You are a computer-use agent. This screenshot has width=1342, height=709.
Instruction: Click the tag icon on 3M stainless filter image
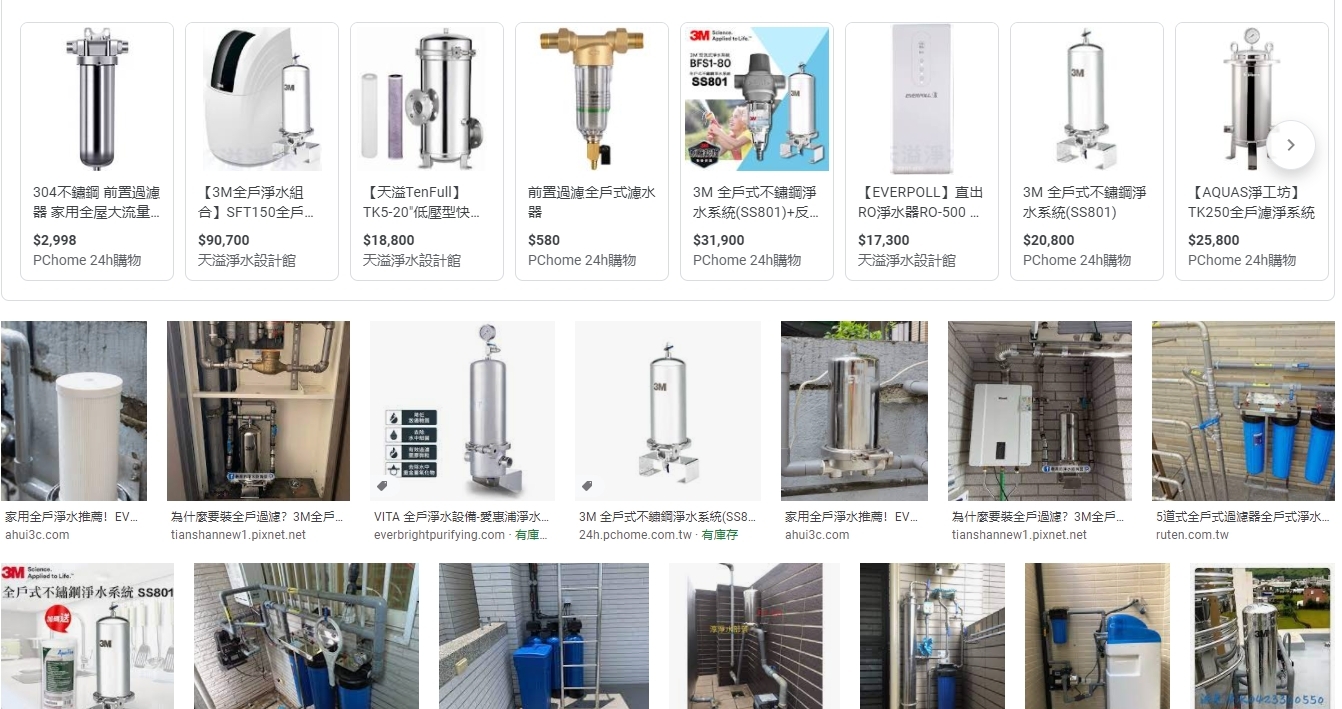tap(587, 486)
